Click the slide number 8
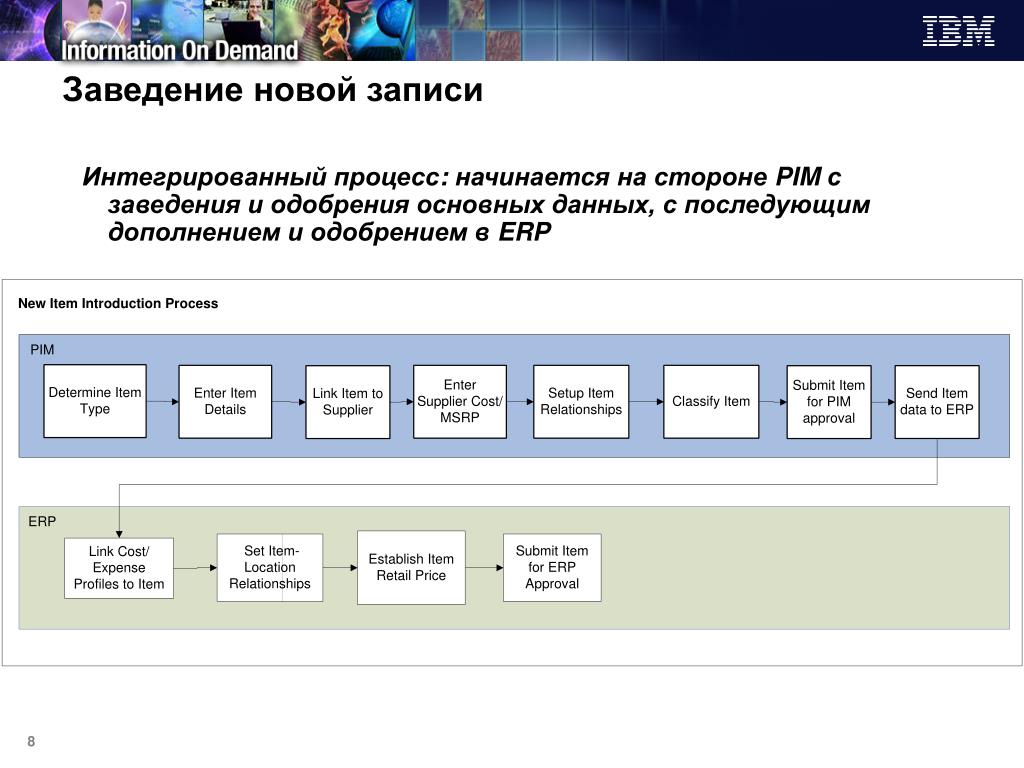 pyautogui.click(x=31, y=741)
